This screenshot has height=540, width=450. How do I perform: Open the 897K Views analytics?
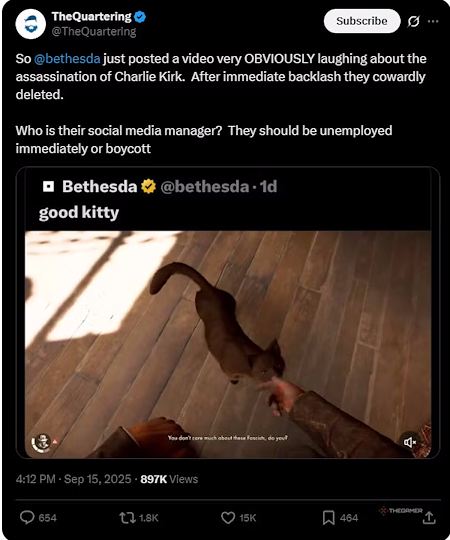pos(169,479)
